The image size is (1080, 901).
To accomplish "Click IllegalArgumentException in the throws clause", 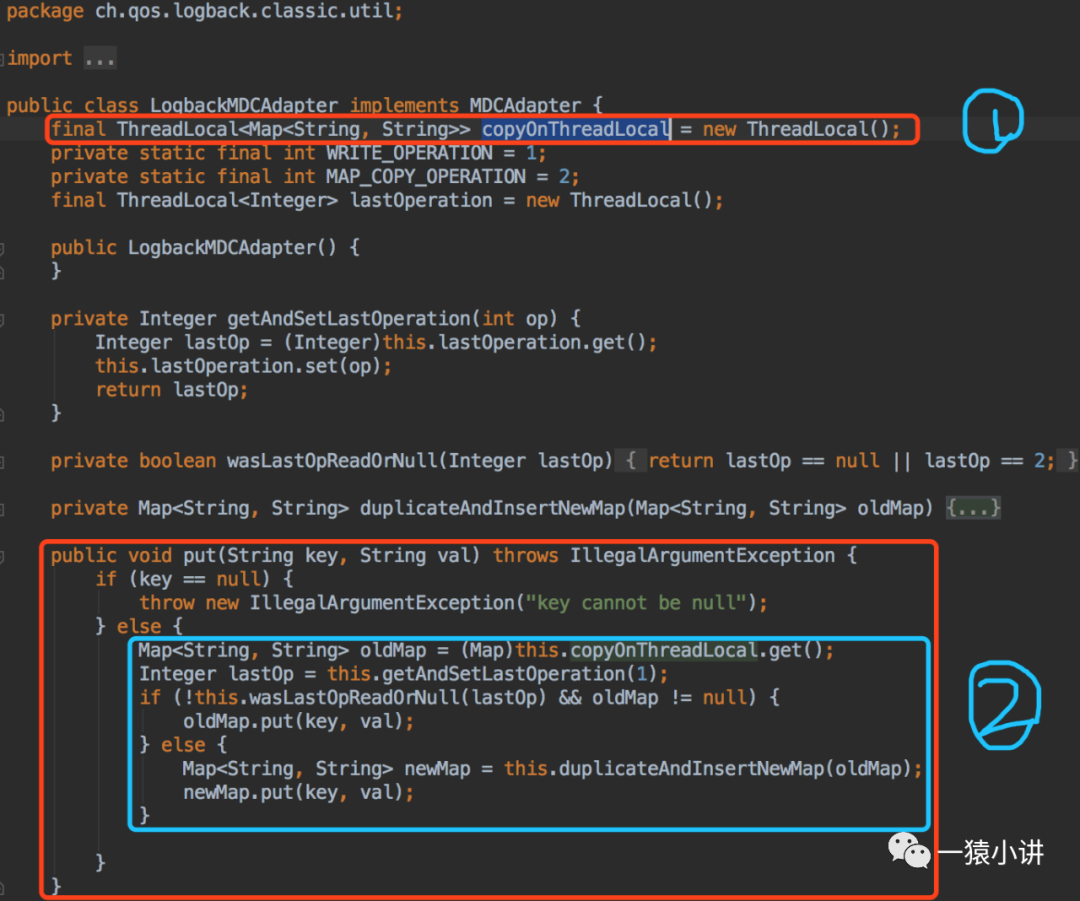I will pyautogui.click(x=703, y=555).
